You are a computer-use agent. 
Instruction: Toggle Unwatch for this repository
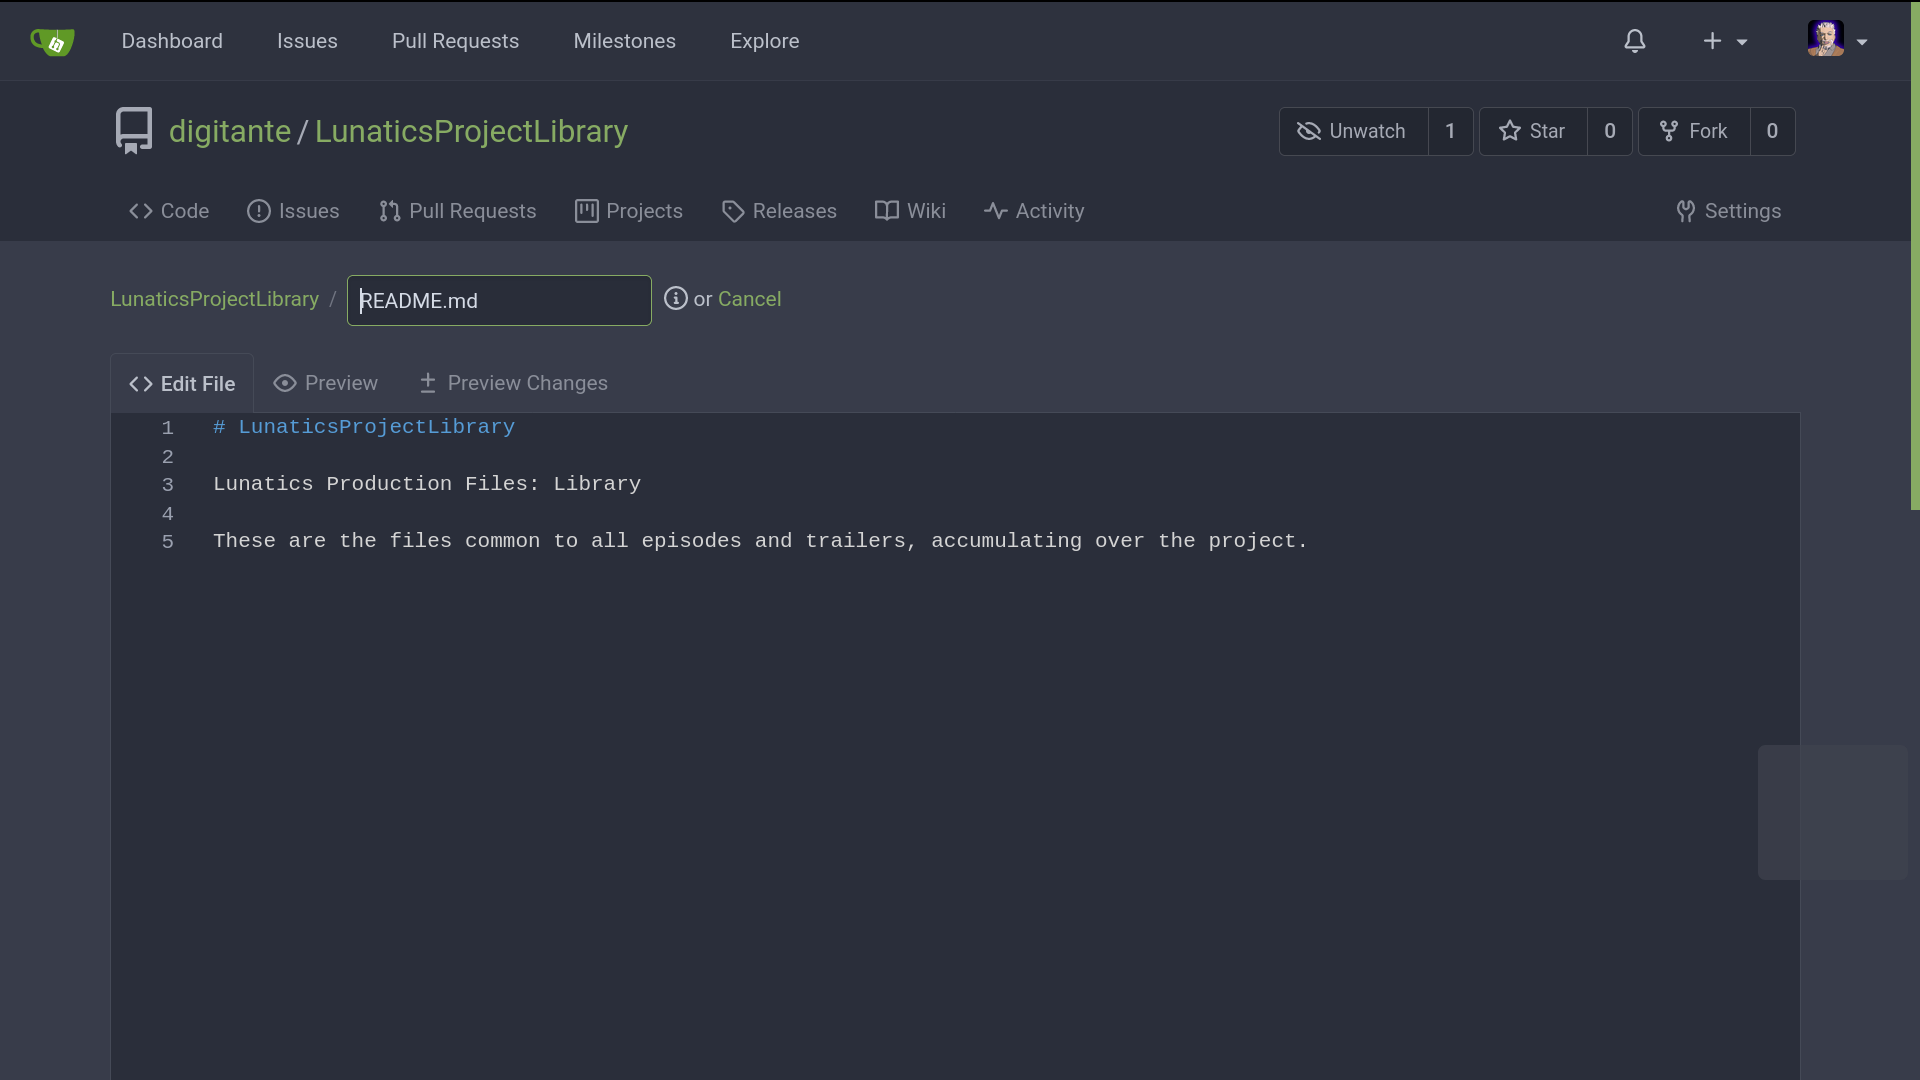(1353, 131)
